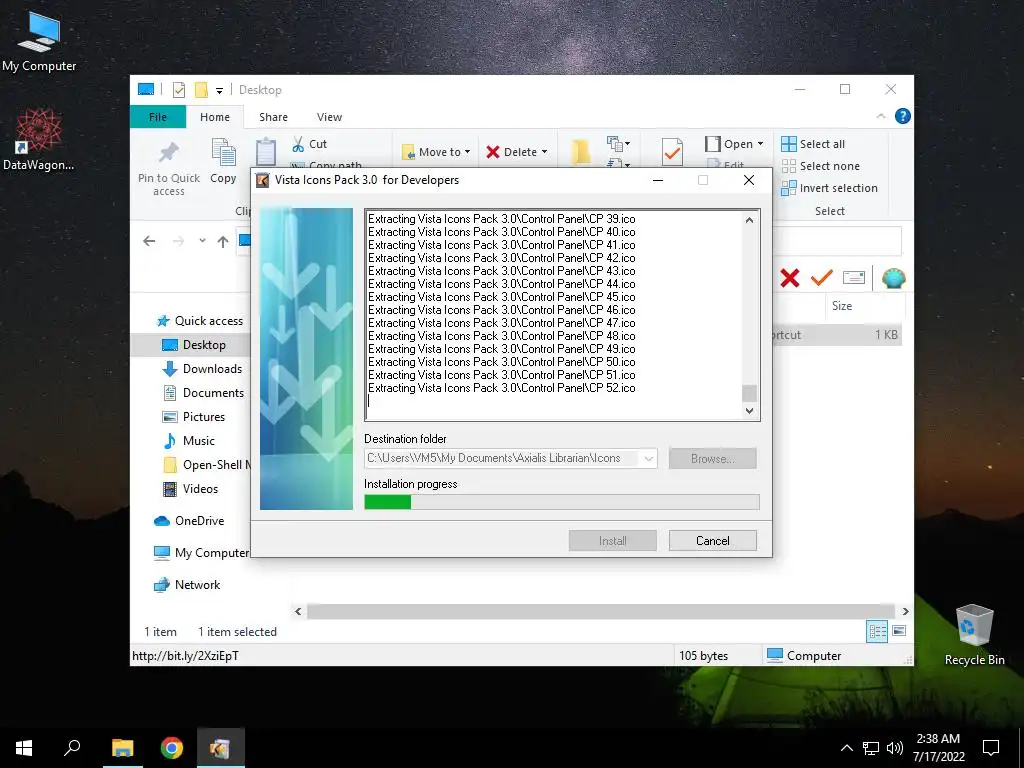The height and width of the screenshot is (768, 1024).
Task: Open the Open button dropdown arrow
Action: (760, 144)
